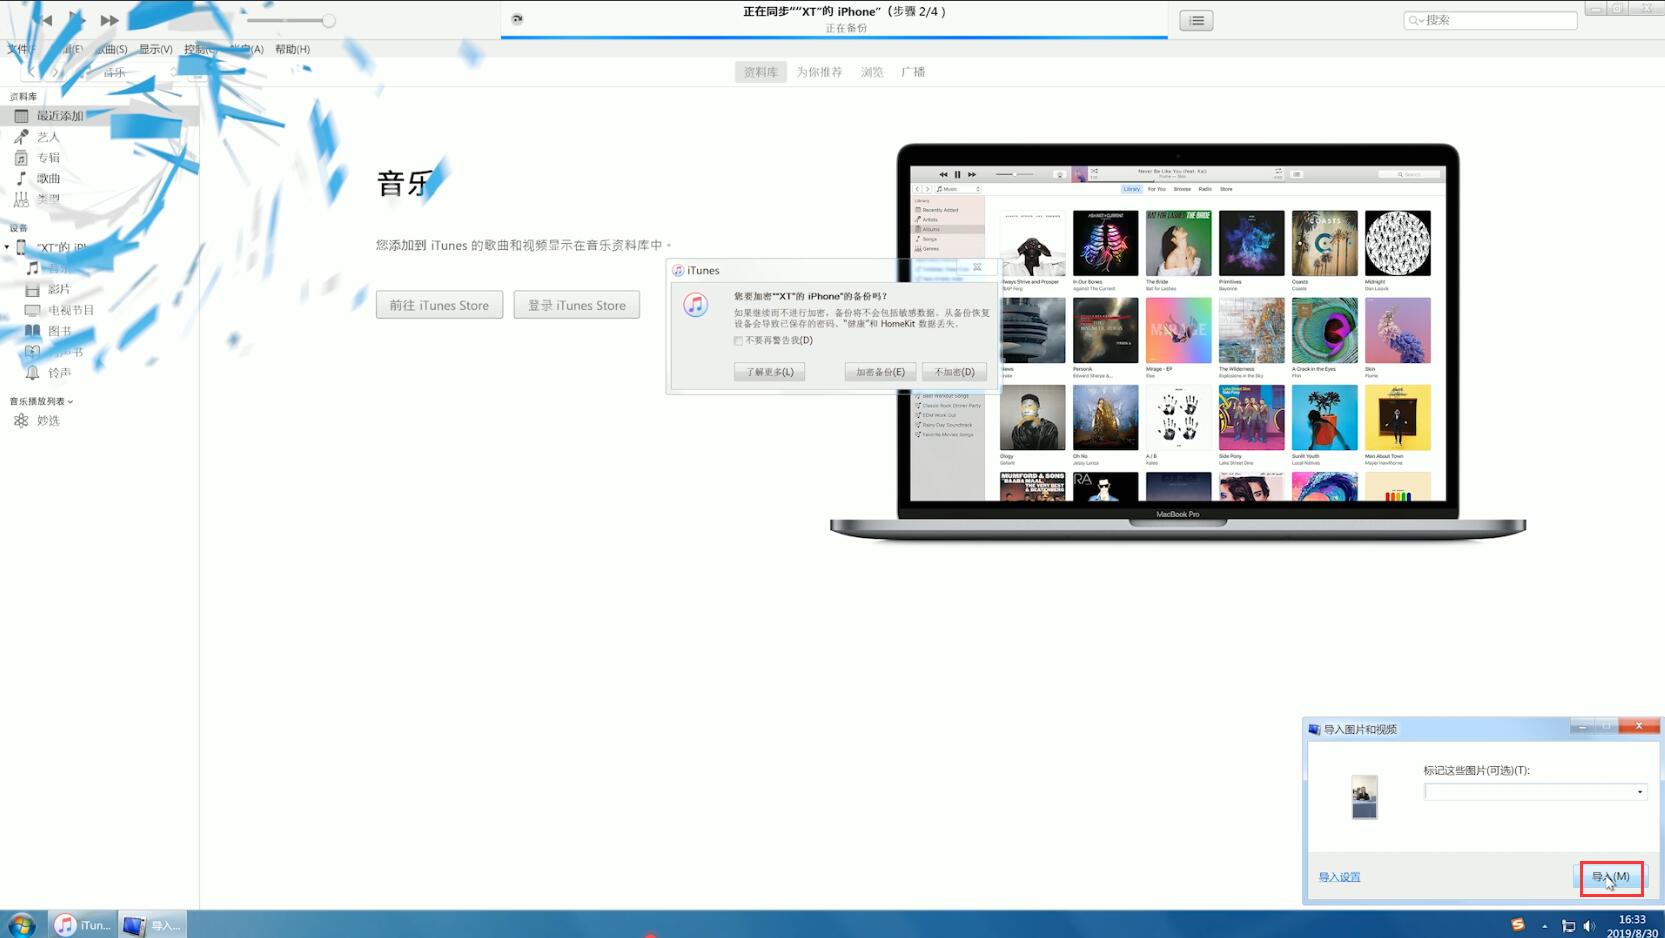This screenshot has height=938, width=1665.
Task: Open the 歌曲(S) menu
Action: (x=111, y=49)
